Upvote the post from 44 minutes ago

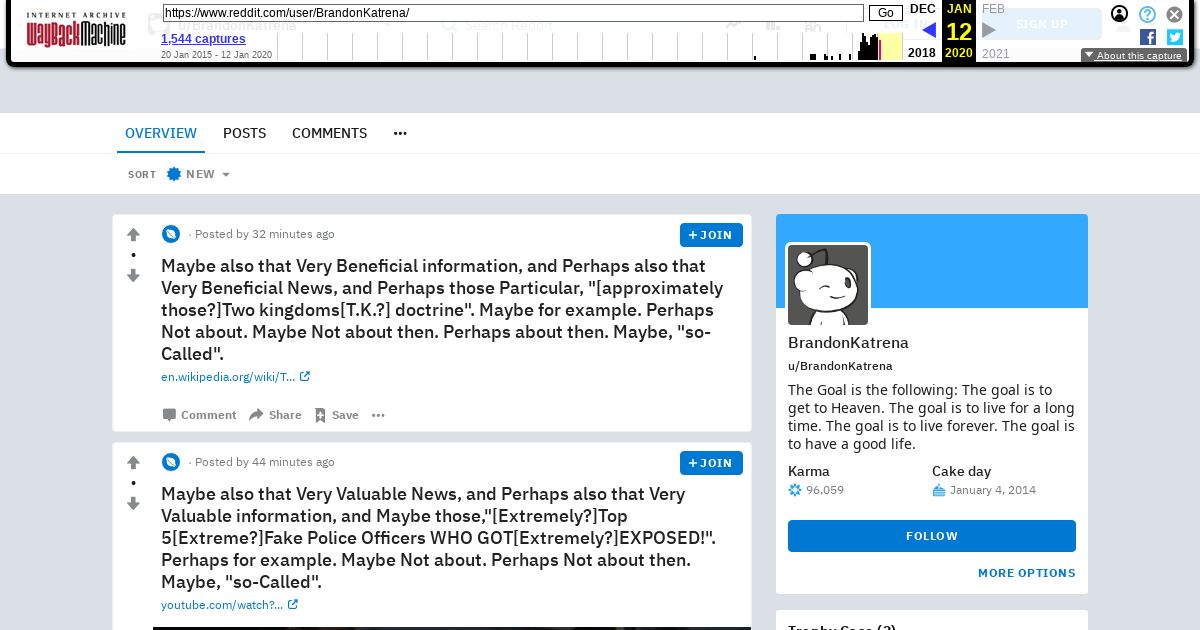coord(133,463)
